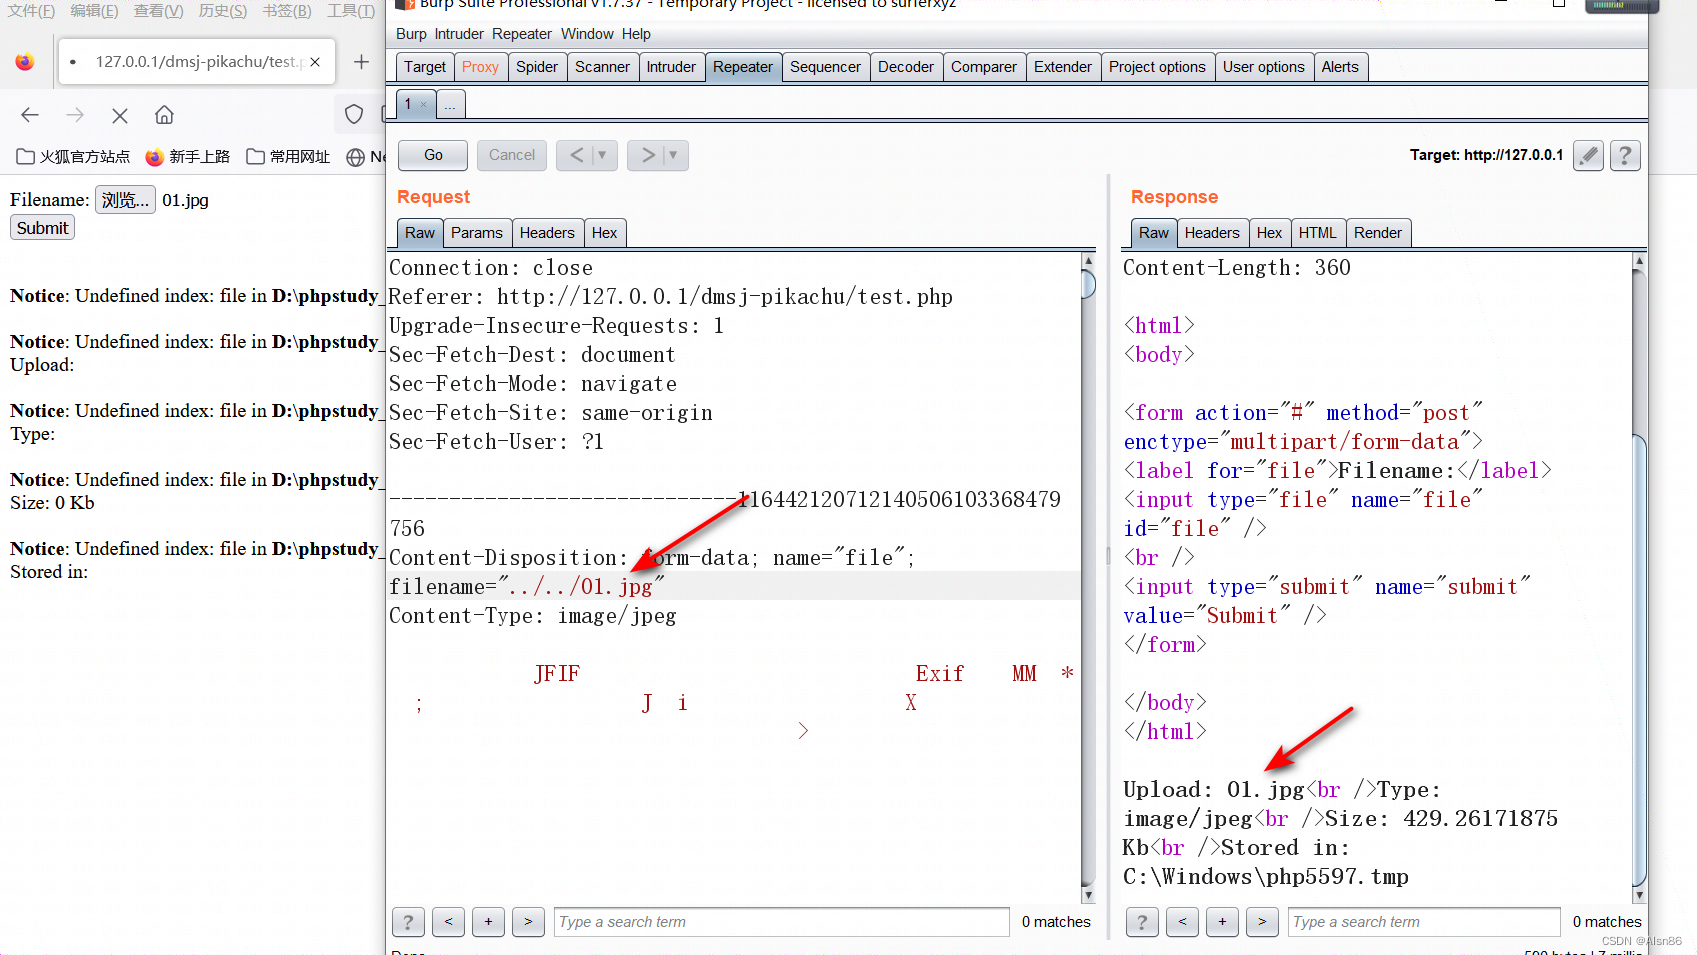This screenshot has width=1697, height=955.
Task: Switch to the Proxy tab
Action: pyautogui.click(x=480, y=67)
